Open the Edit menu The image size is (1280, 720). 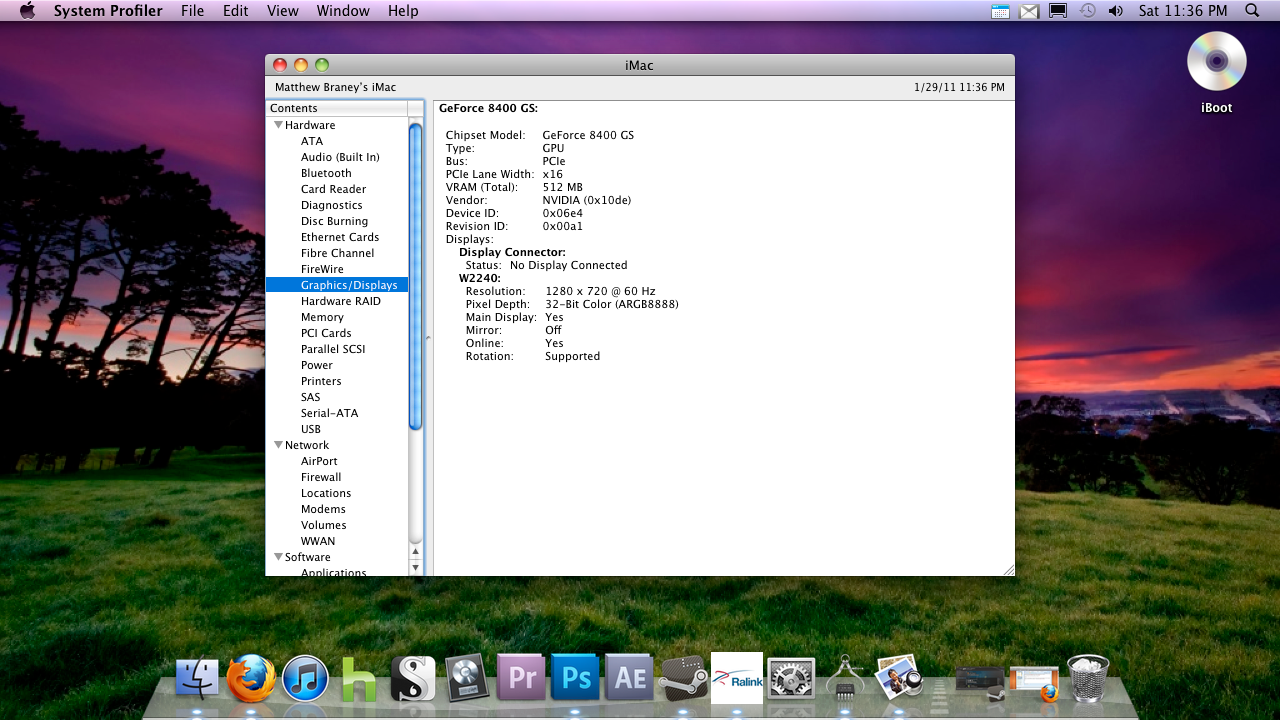(x=236, y=10)
